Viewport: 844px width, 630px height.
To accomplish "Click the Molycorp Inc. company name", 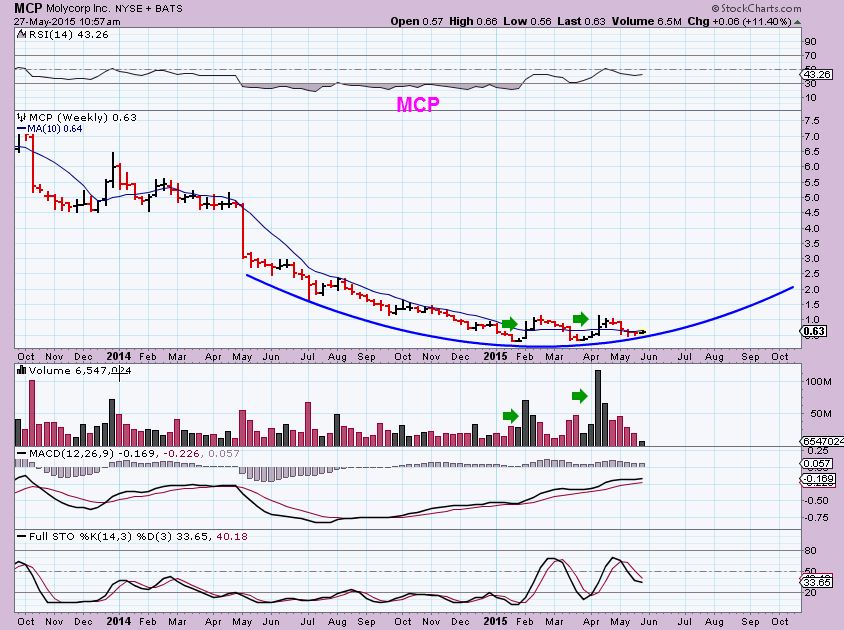I will pos(79,9).
